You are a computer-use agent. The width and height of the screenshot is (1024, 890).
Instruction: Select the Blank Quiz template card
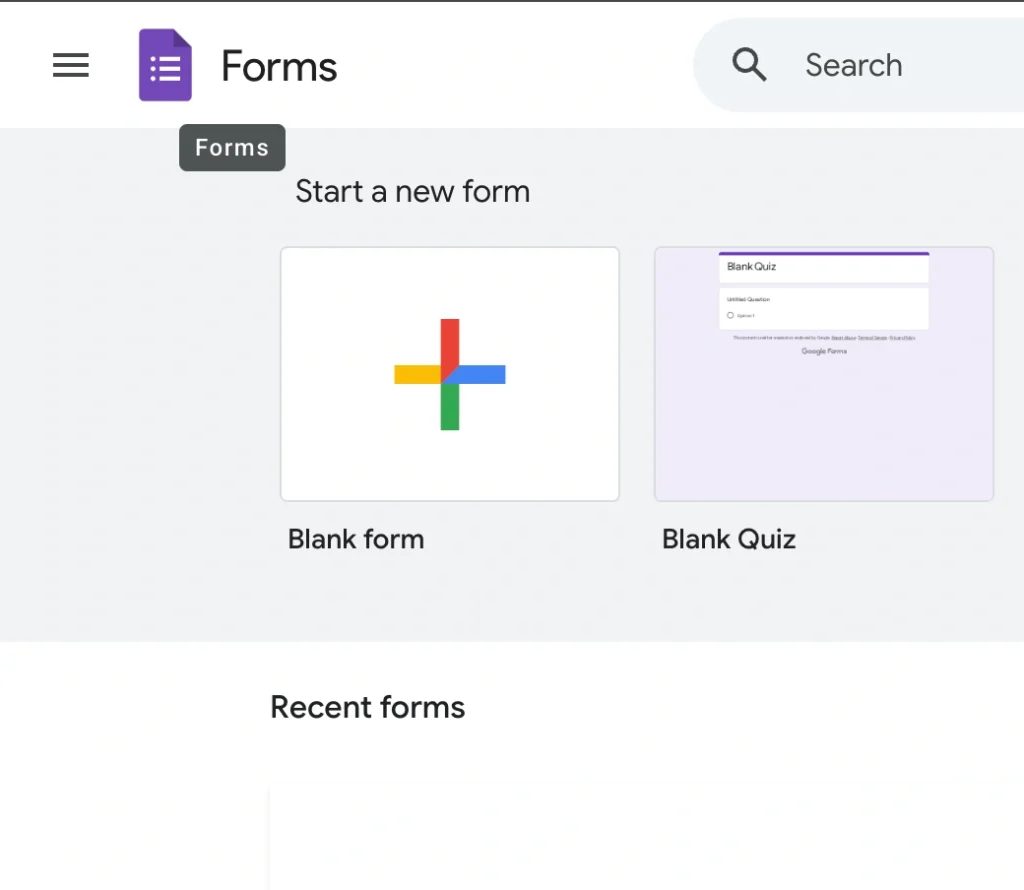[x=823, y=373]
